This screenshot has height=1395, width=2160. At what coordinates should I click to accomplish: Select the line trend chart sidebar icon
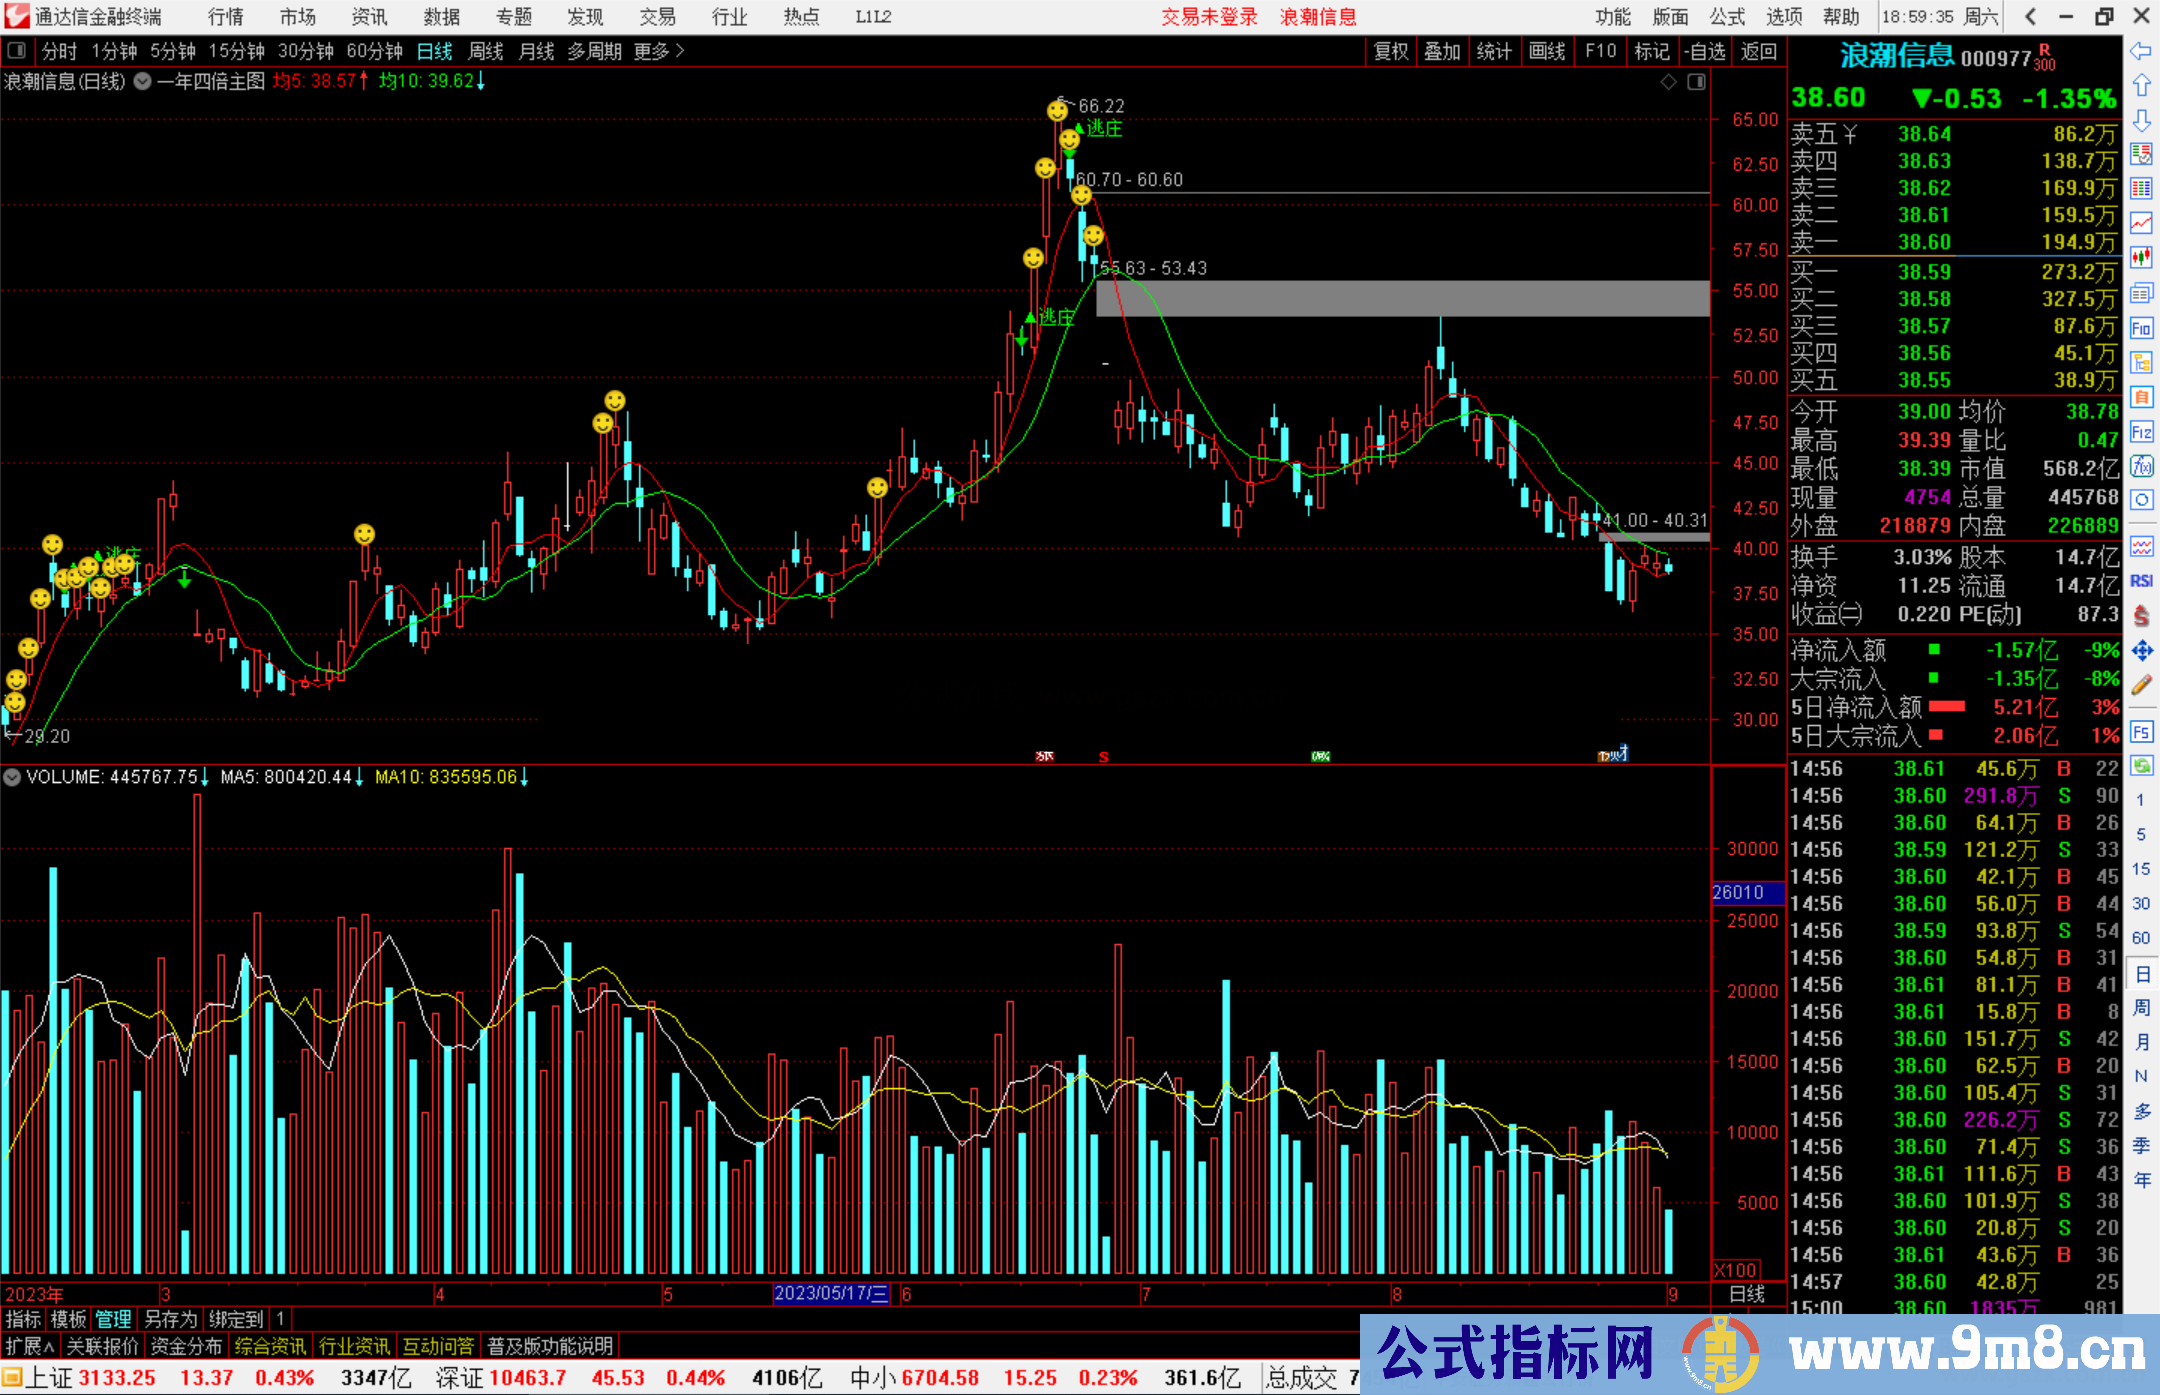click(x=2141, y=223)
